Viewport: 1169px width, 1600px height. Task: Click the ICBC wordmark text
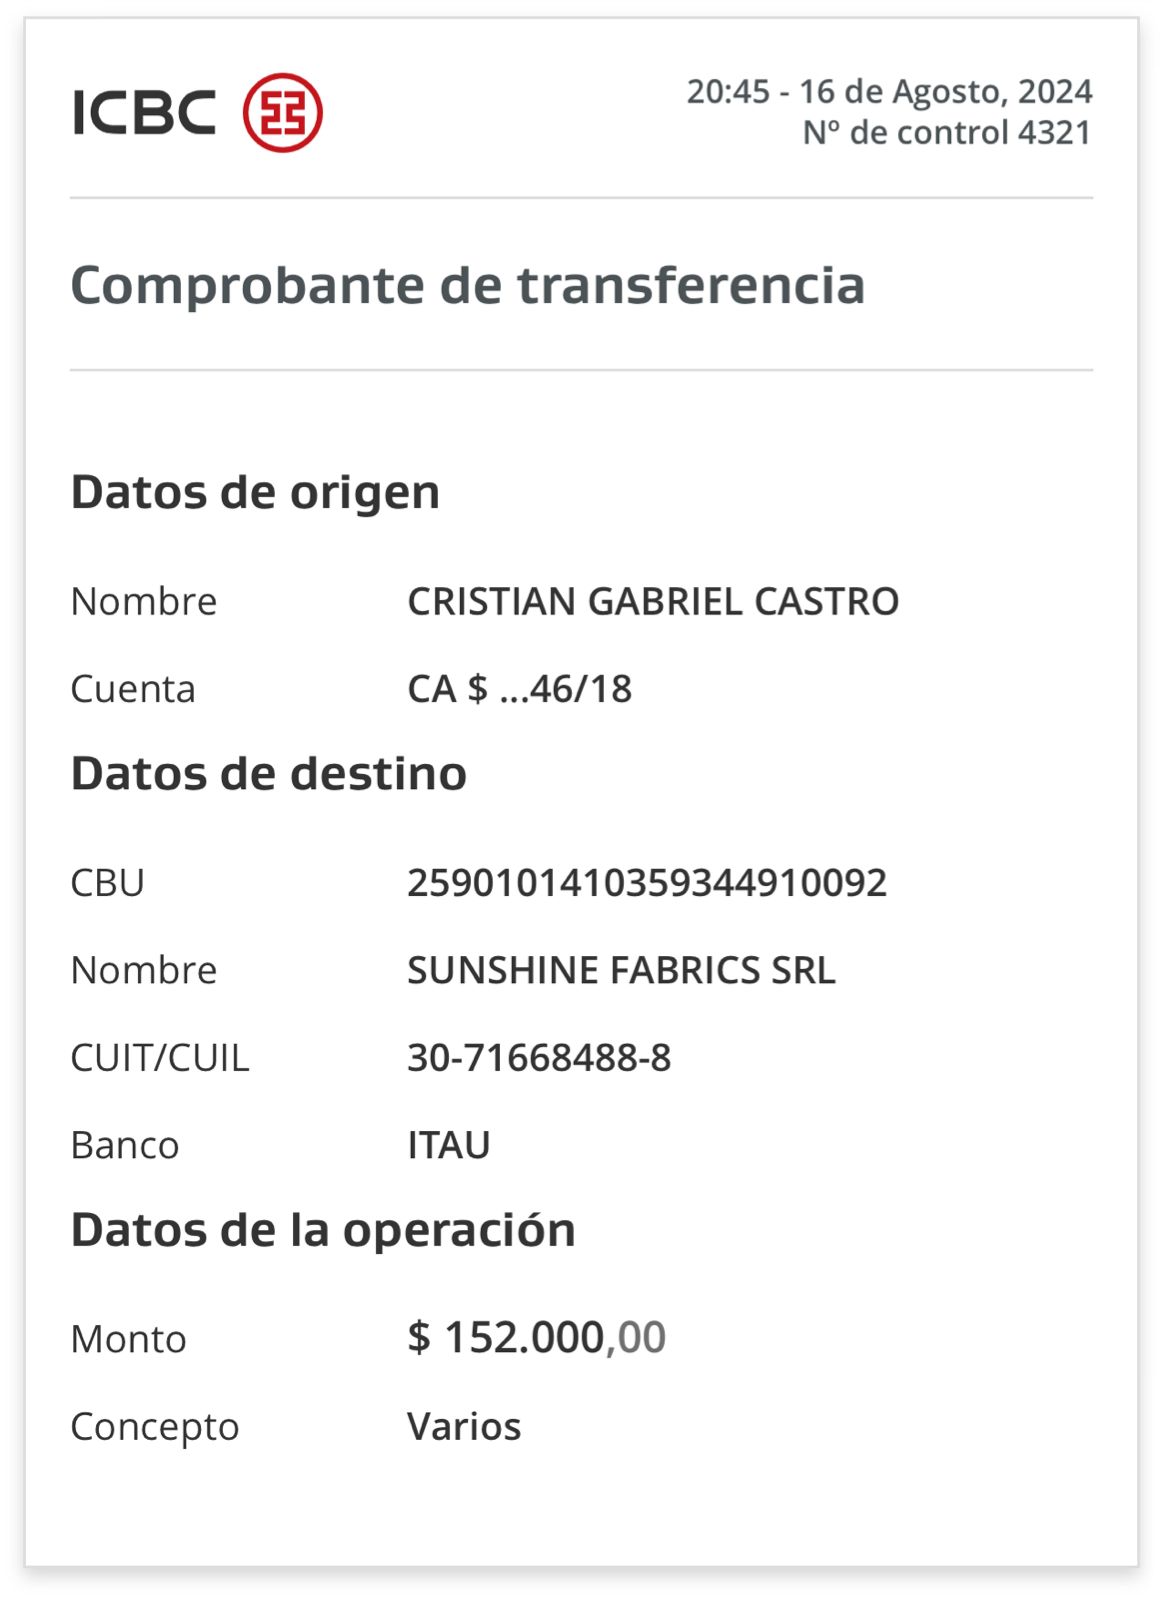tap(144, 112)
